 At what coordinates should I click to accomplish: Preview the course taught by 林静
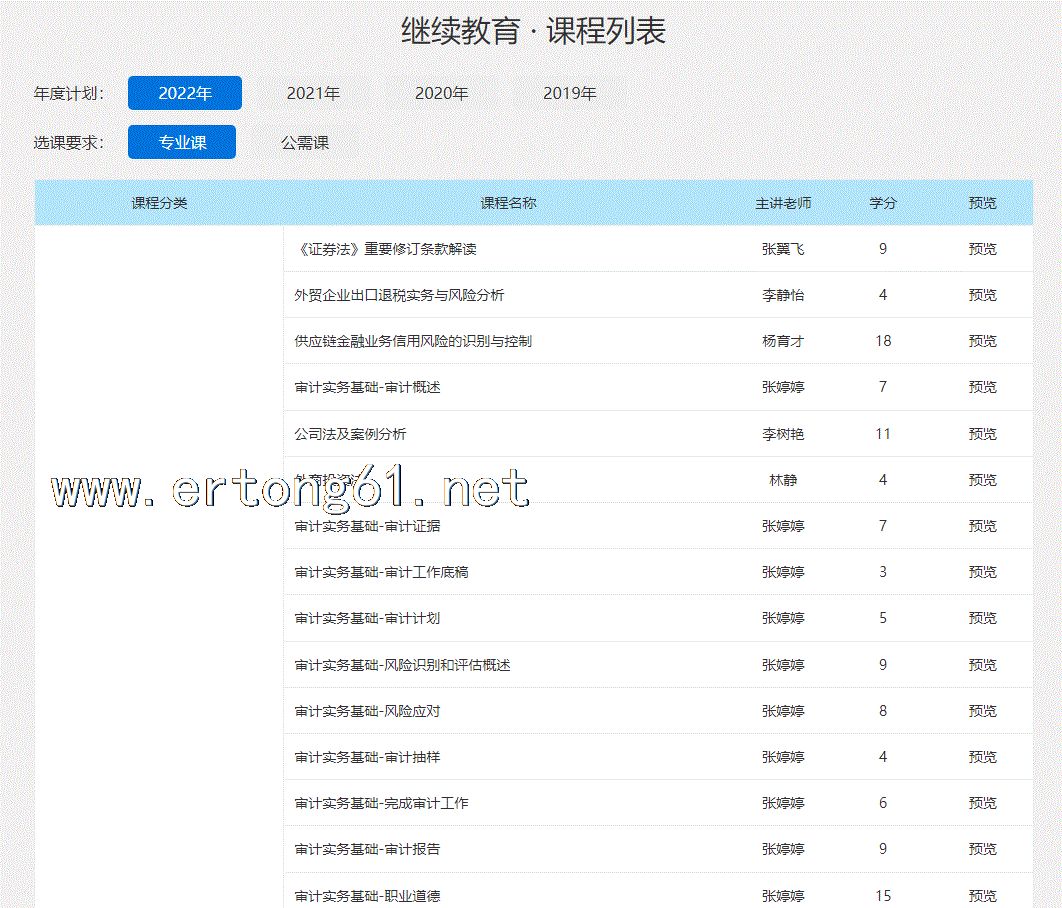tap(982, 480)
